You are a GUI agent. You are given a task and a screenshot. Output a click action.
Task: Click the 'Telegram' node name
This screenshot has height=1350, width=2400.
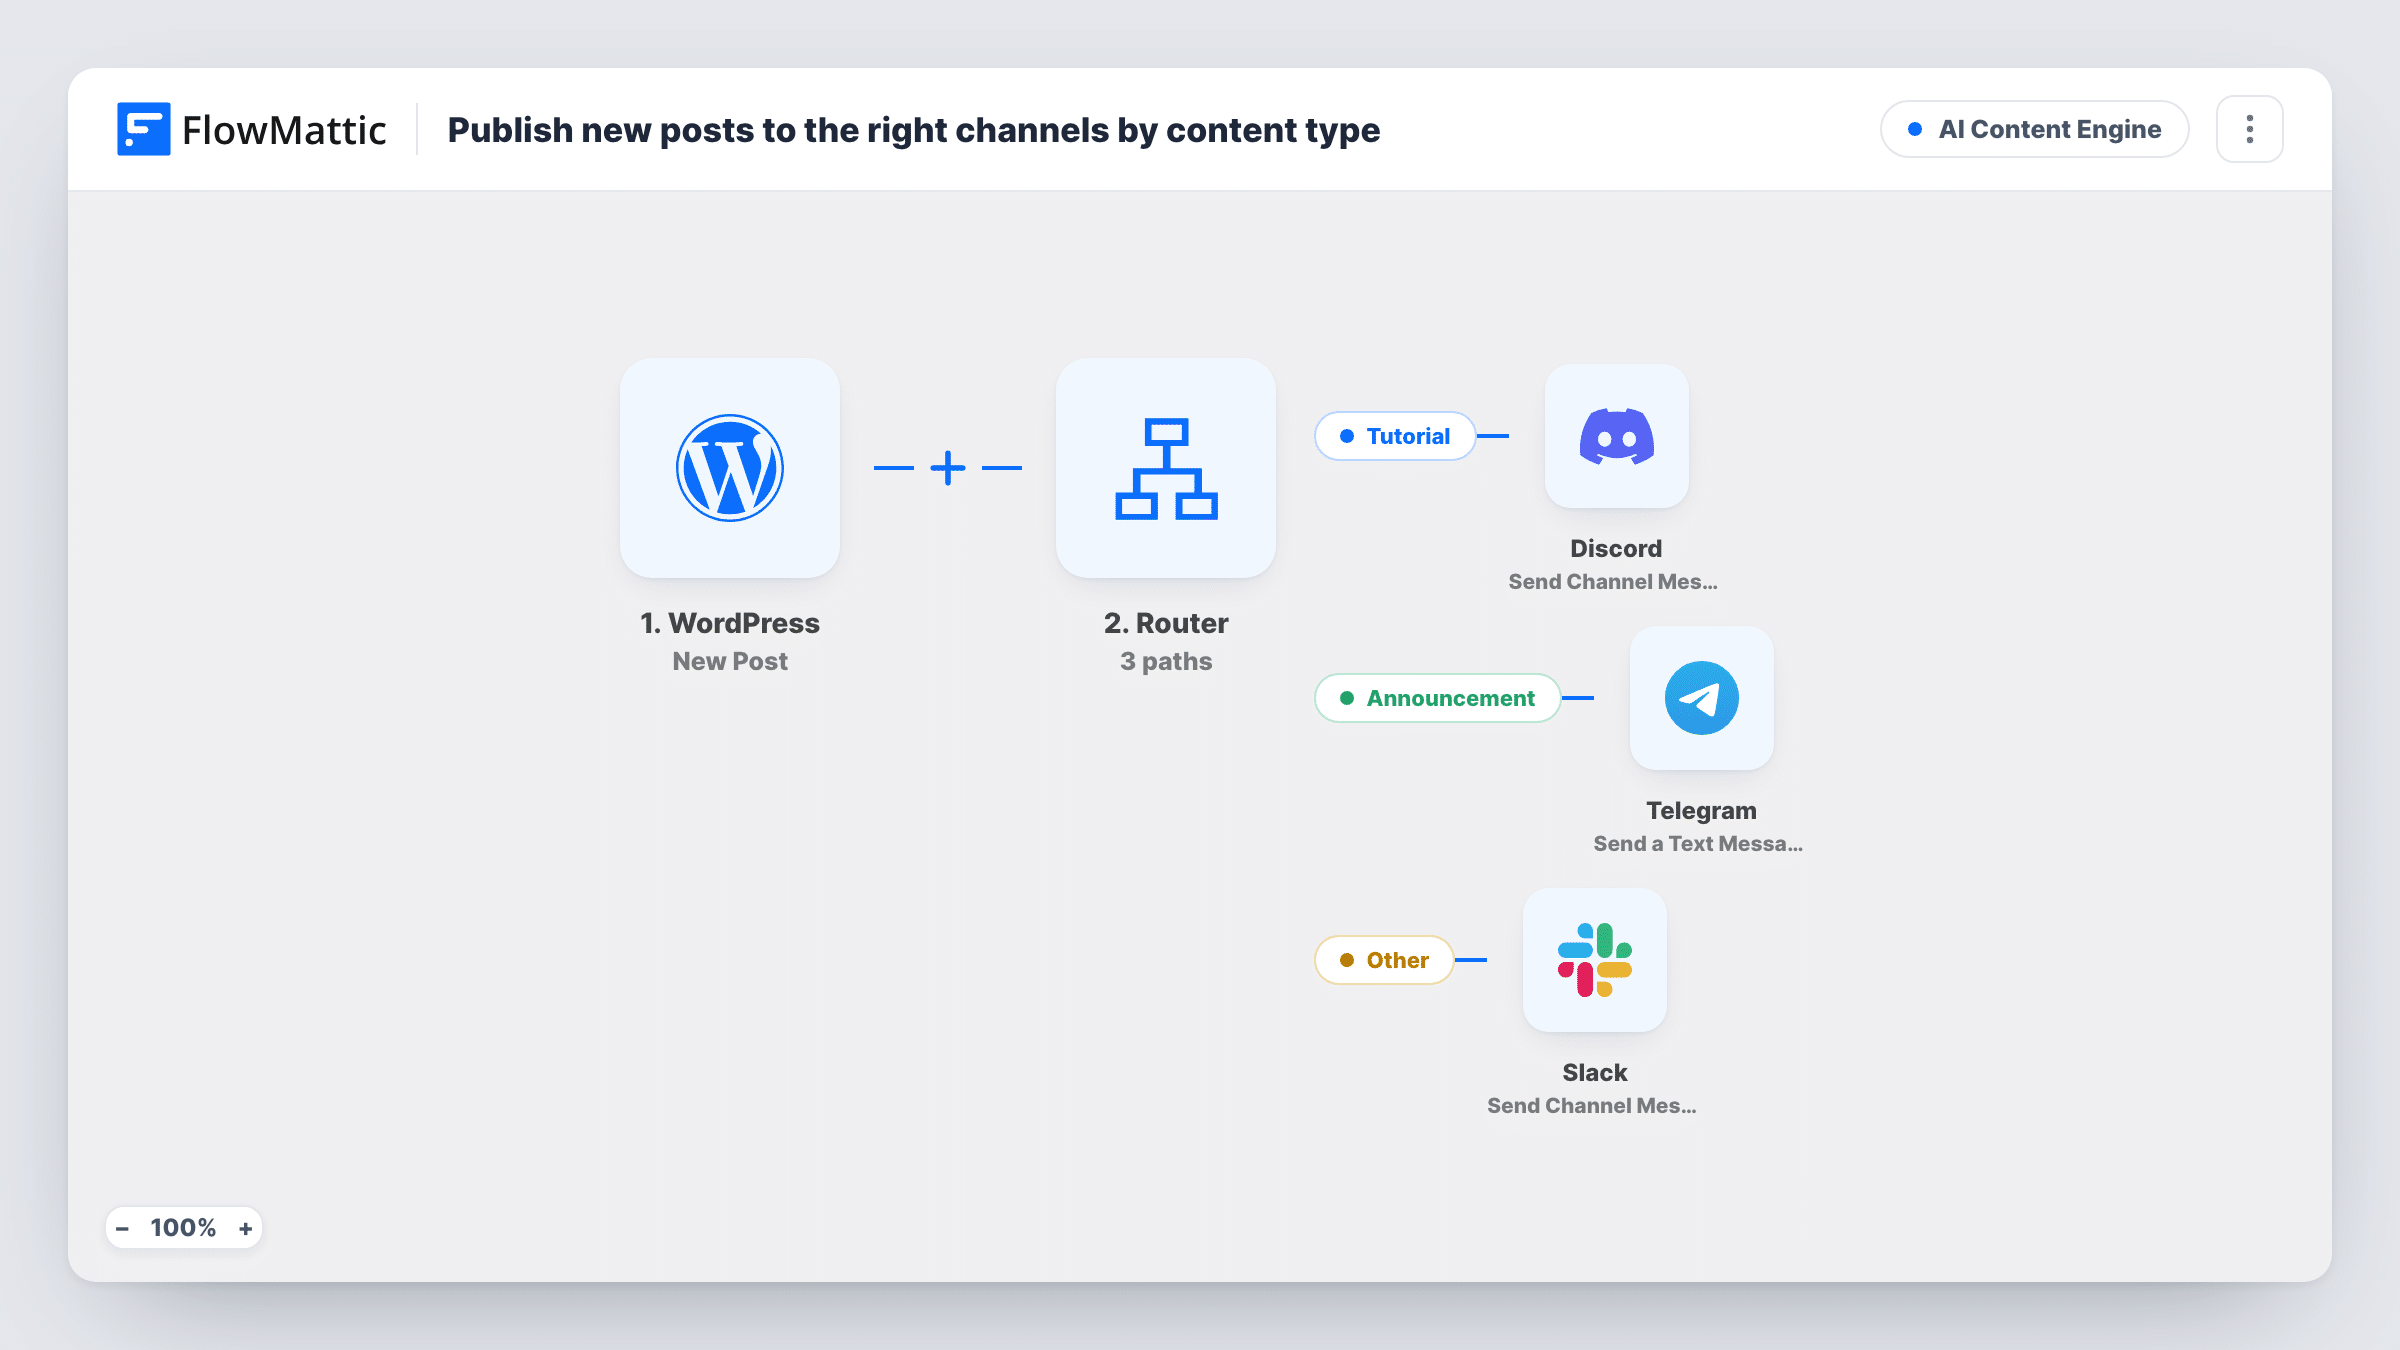[1702, 810]
